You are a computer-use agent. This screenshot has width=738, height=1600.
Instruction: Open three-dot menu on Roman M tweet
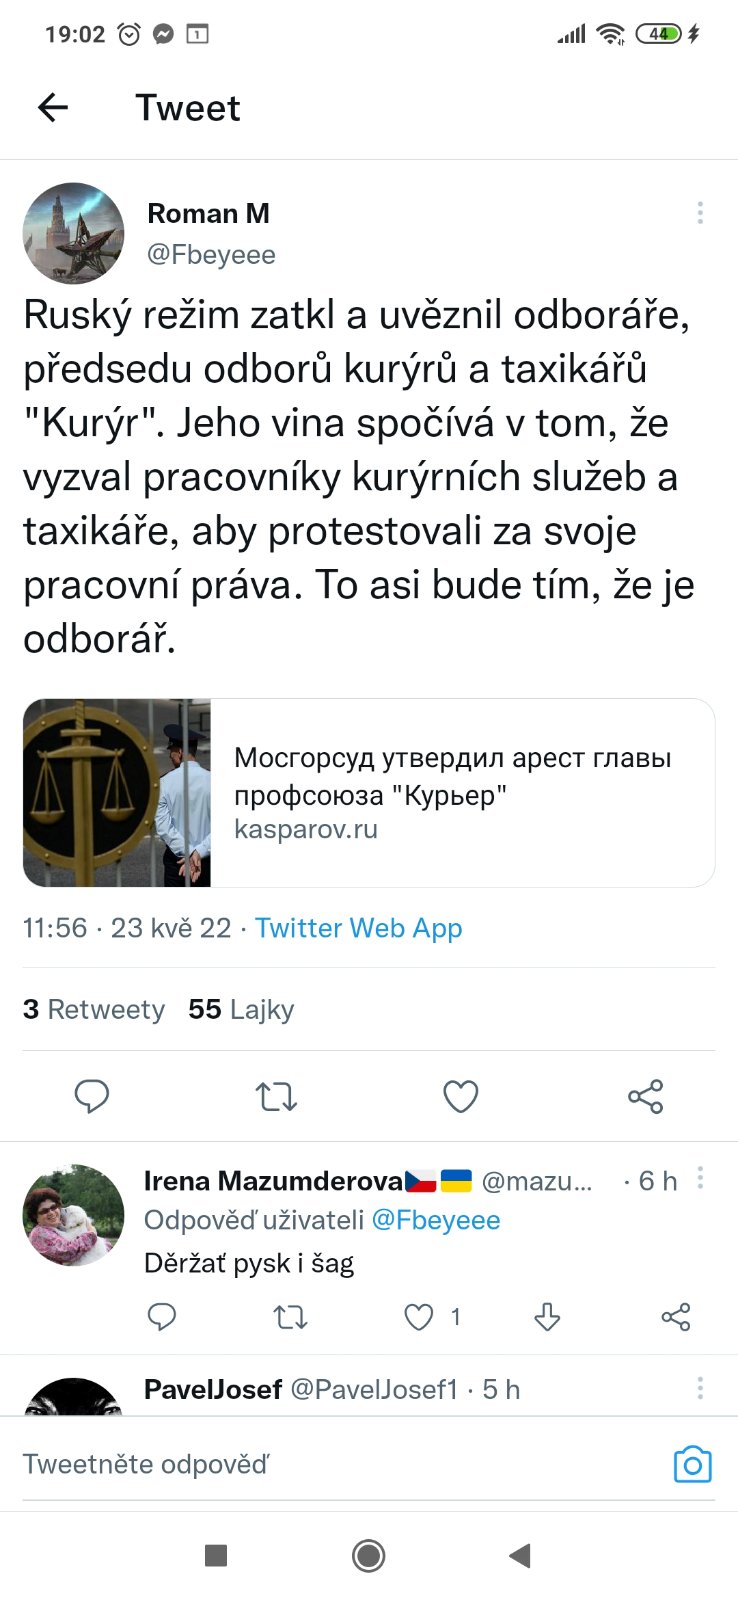point(700,213)
